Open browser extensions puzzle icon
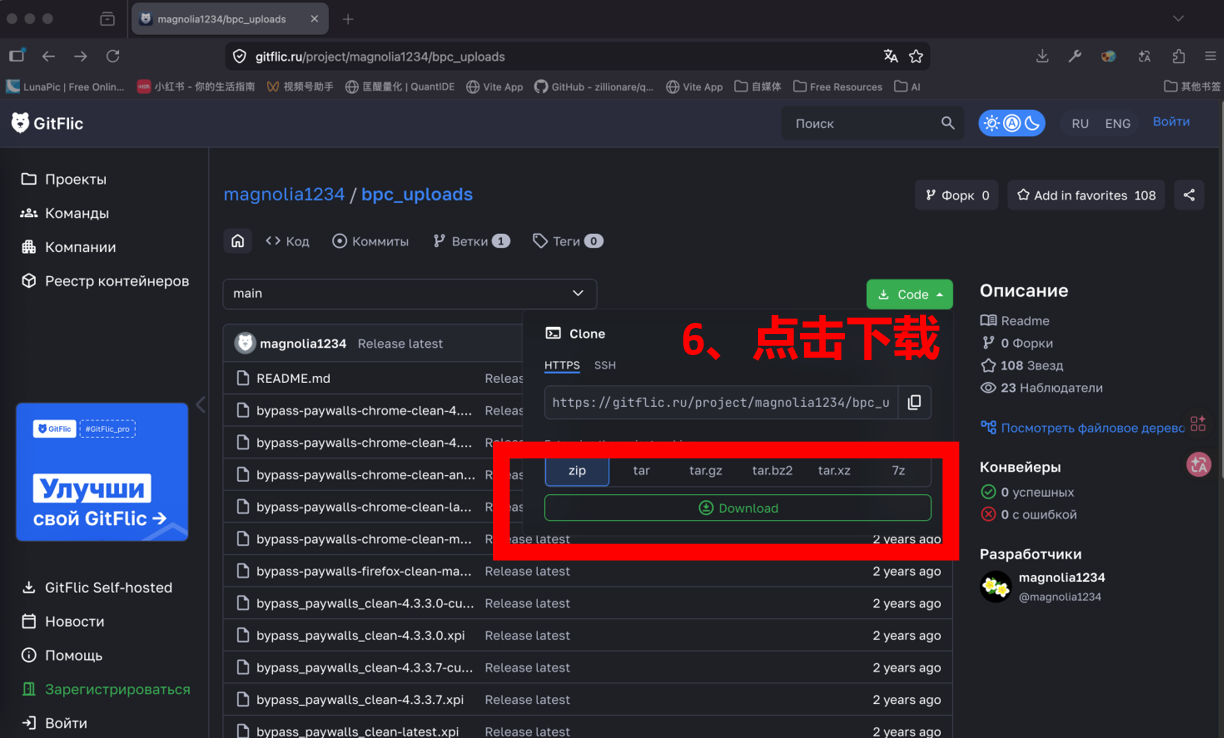Image resolution: width=1224 pixels, height=738 pixels. coord(1178,56)
